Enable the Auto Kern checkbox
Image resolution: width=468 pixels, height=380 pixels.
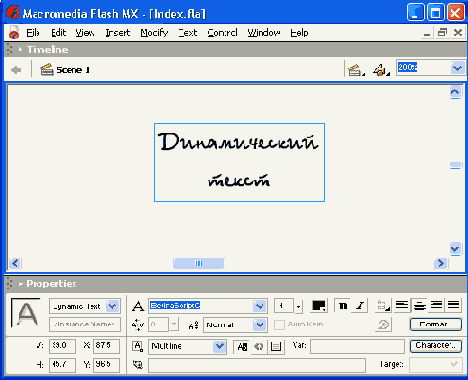coord(279,325)
